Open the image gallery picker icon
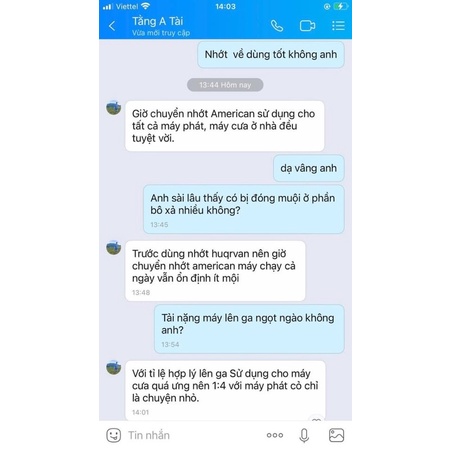This screenshot has height=450, width=450. (x=336, y=435)
